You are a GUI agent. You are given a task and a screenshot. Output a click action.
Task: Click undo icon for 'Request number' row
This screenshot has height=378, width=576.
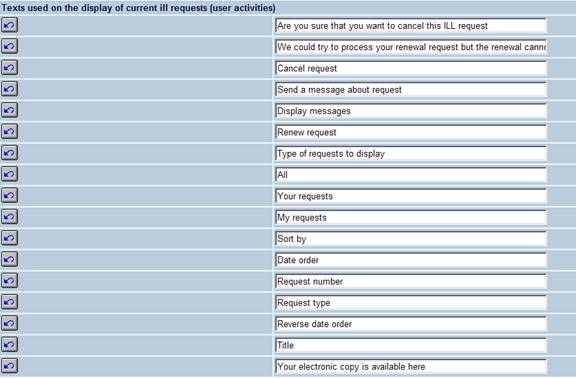[9, 281]
